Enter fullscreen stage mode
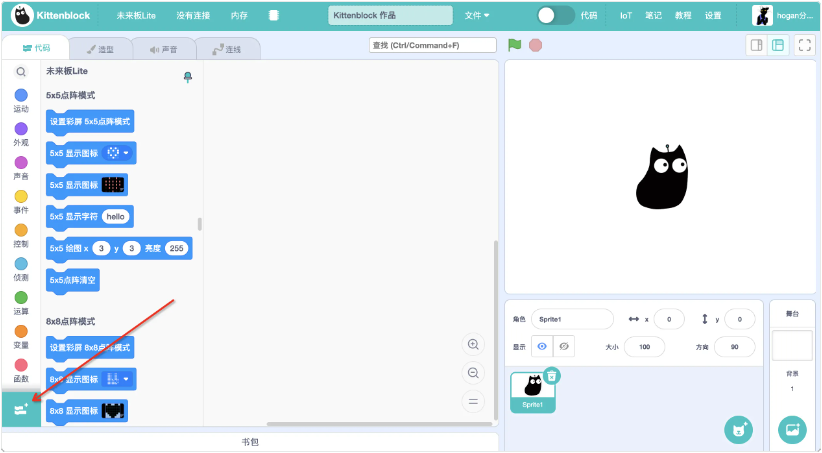Screen dimensions: 822x453 804,45
